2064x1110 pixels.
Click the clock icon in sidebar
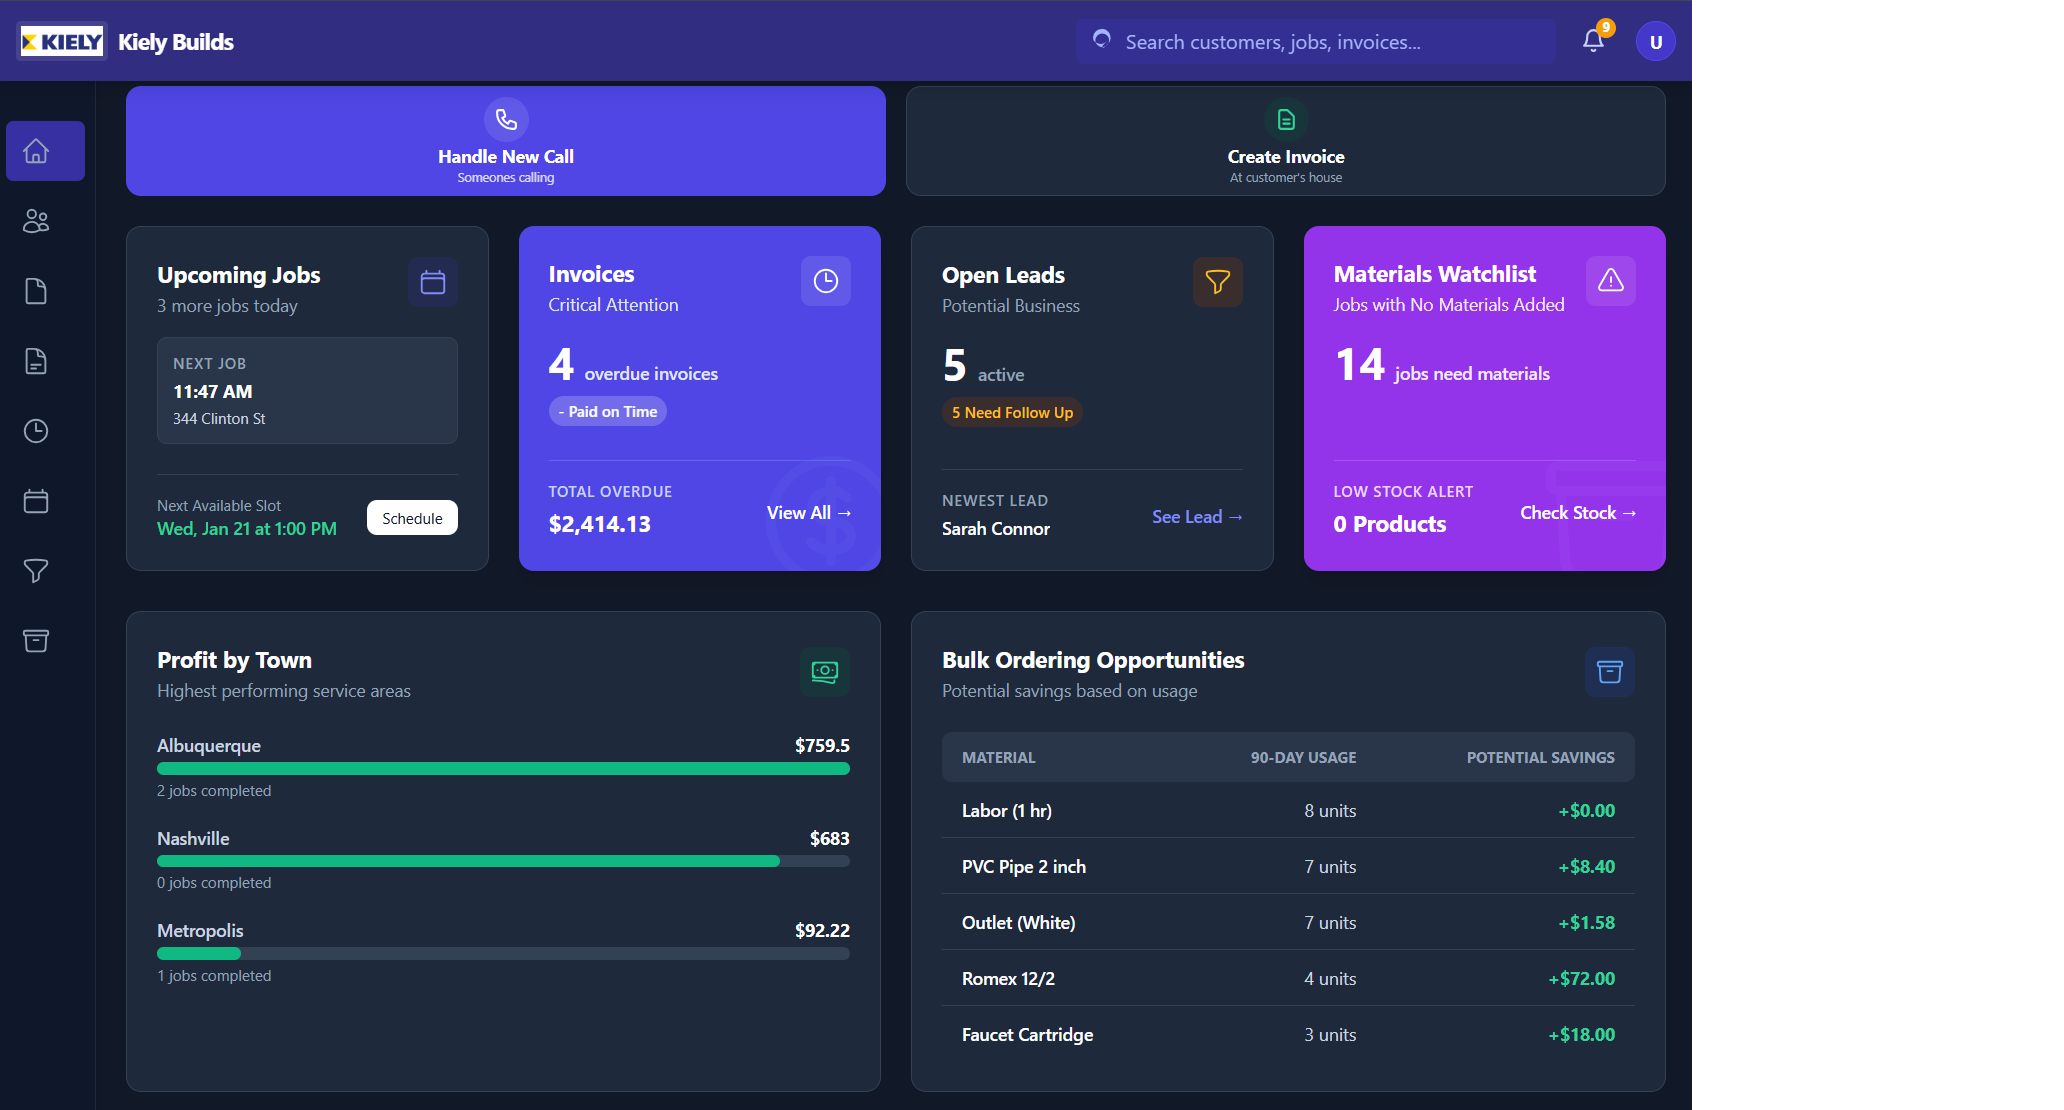[37, 431]
